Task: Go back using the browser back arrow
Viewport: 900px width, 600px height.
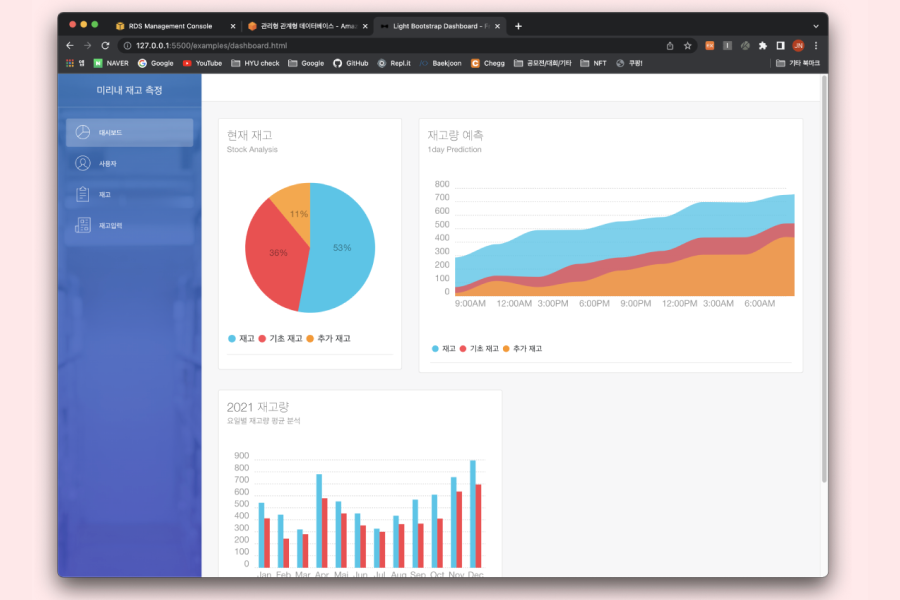Action: (69, 46)
